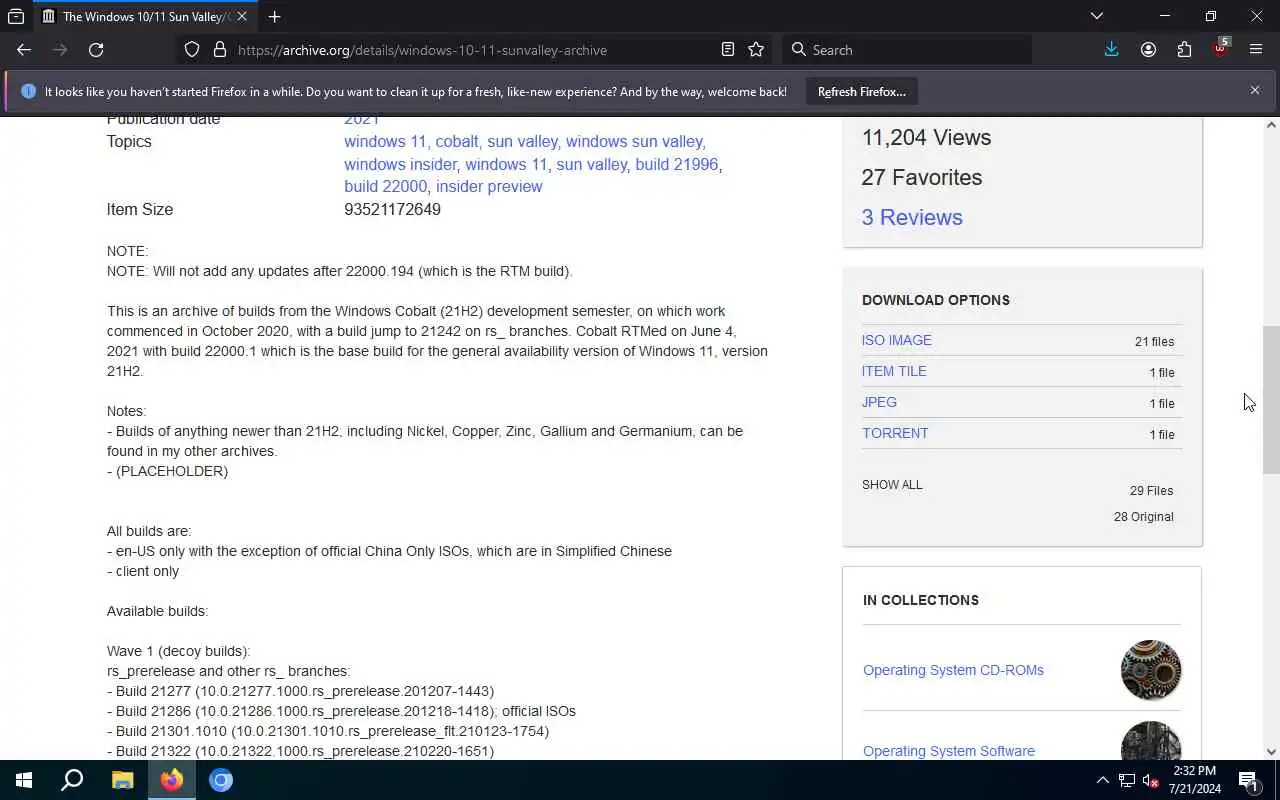Open a new tab with plus button
Viewport: 1280px width, 800px height.
274,16
